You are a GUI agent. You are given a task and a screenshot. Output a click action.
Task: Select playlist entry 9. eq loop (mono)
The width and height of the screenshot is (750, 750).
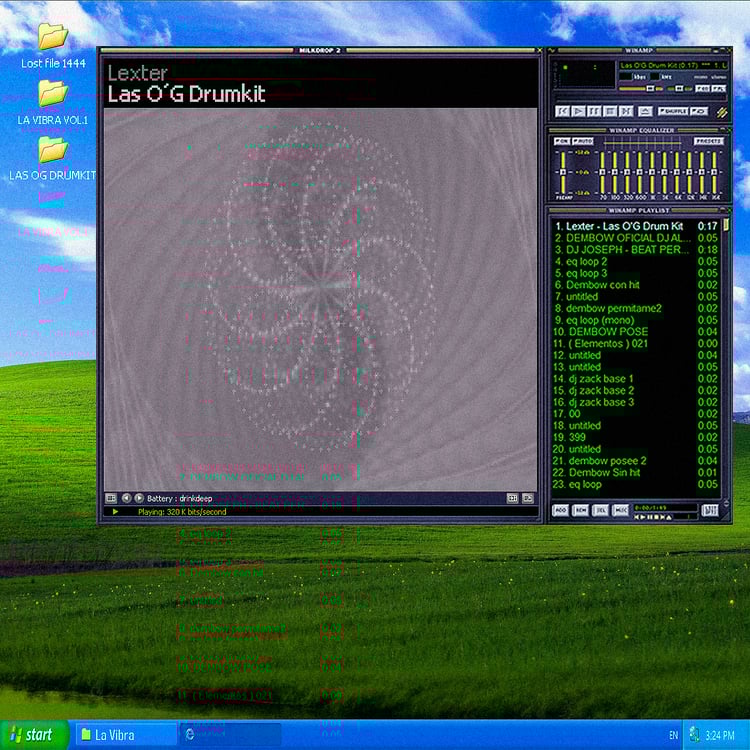[636, 320]
